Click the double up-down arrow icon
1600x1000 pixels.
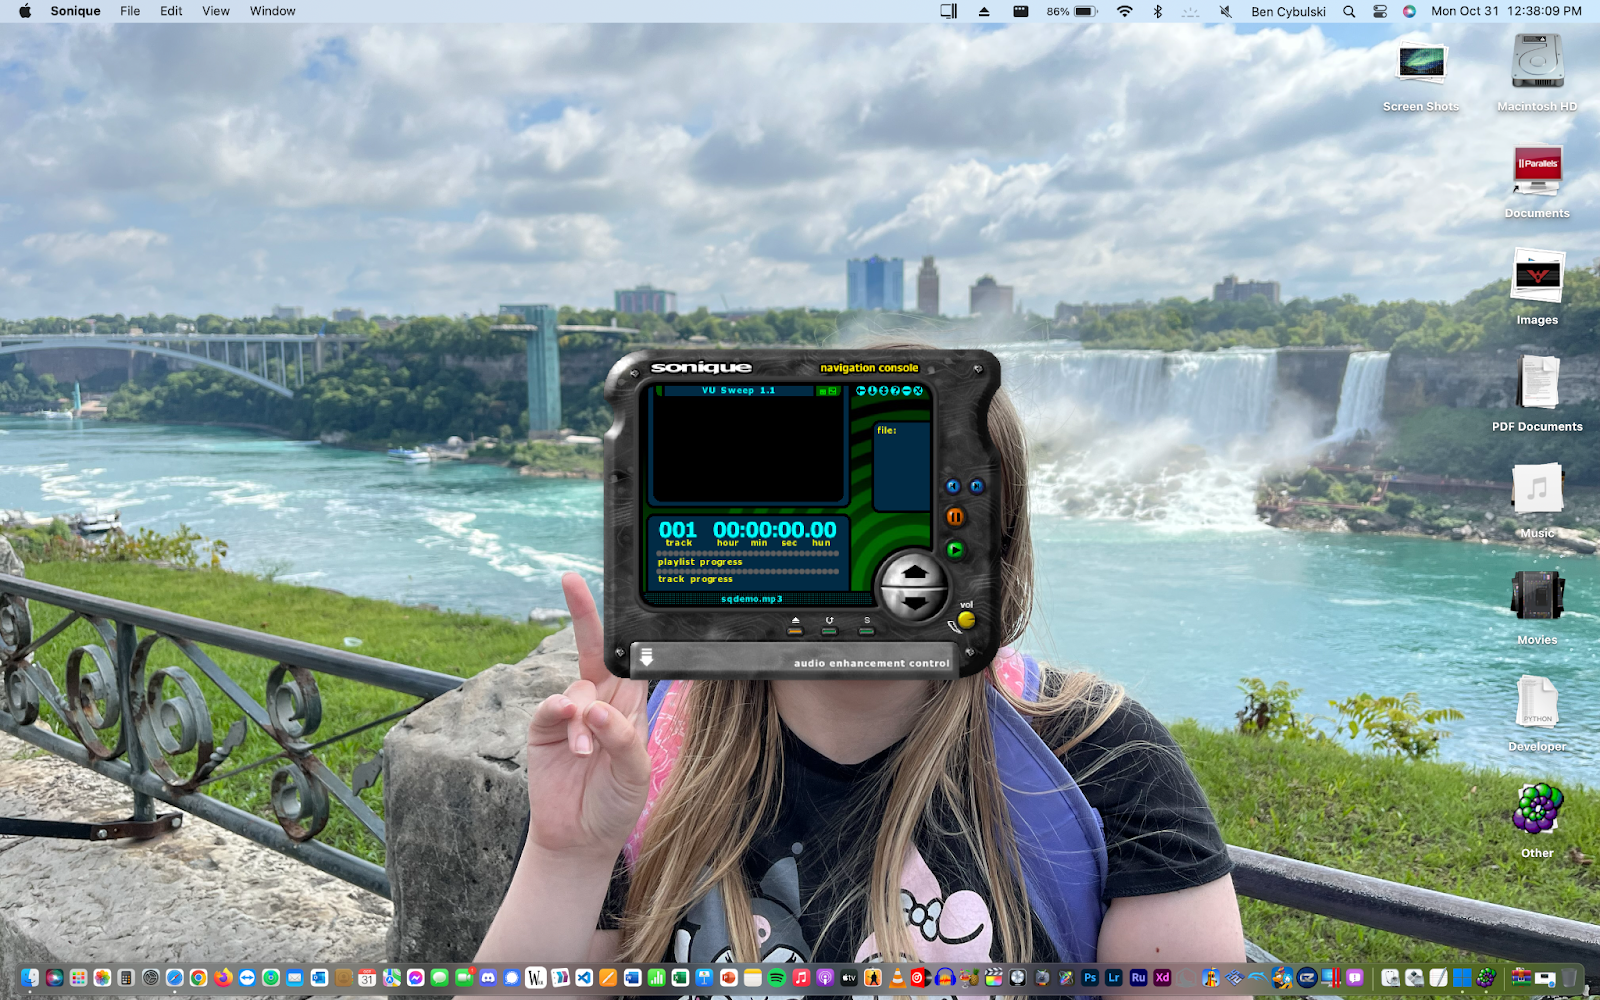[x=883, y=391]
